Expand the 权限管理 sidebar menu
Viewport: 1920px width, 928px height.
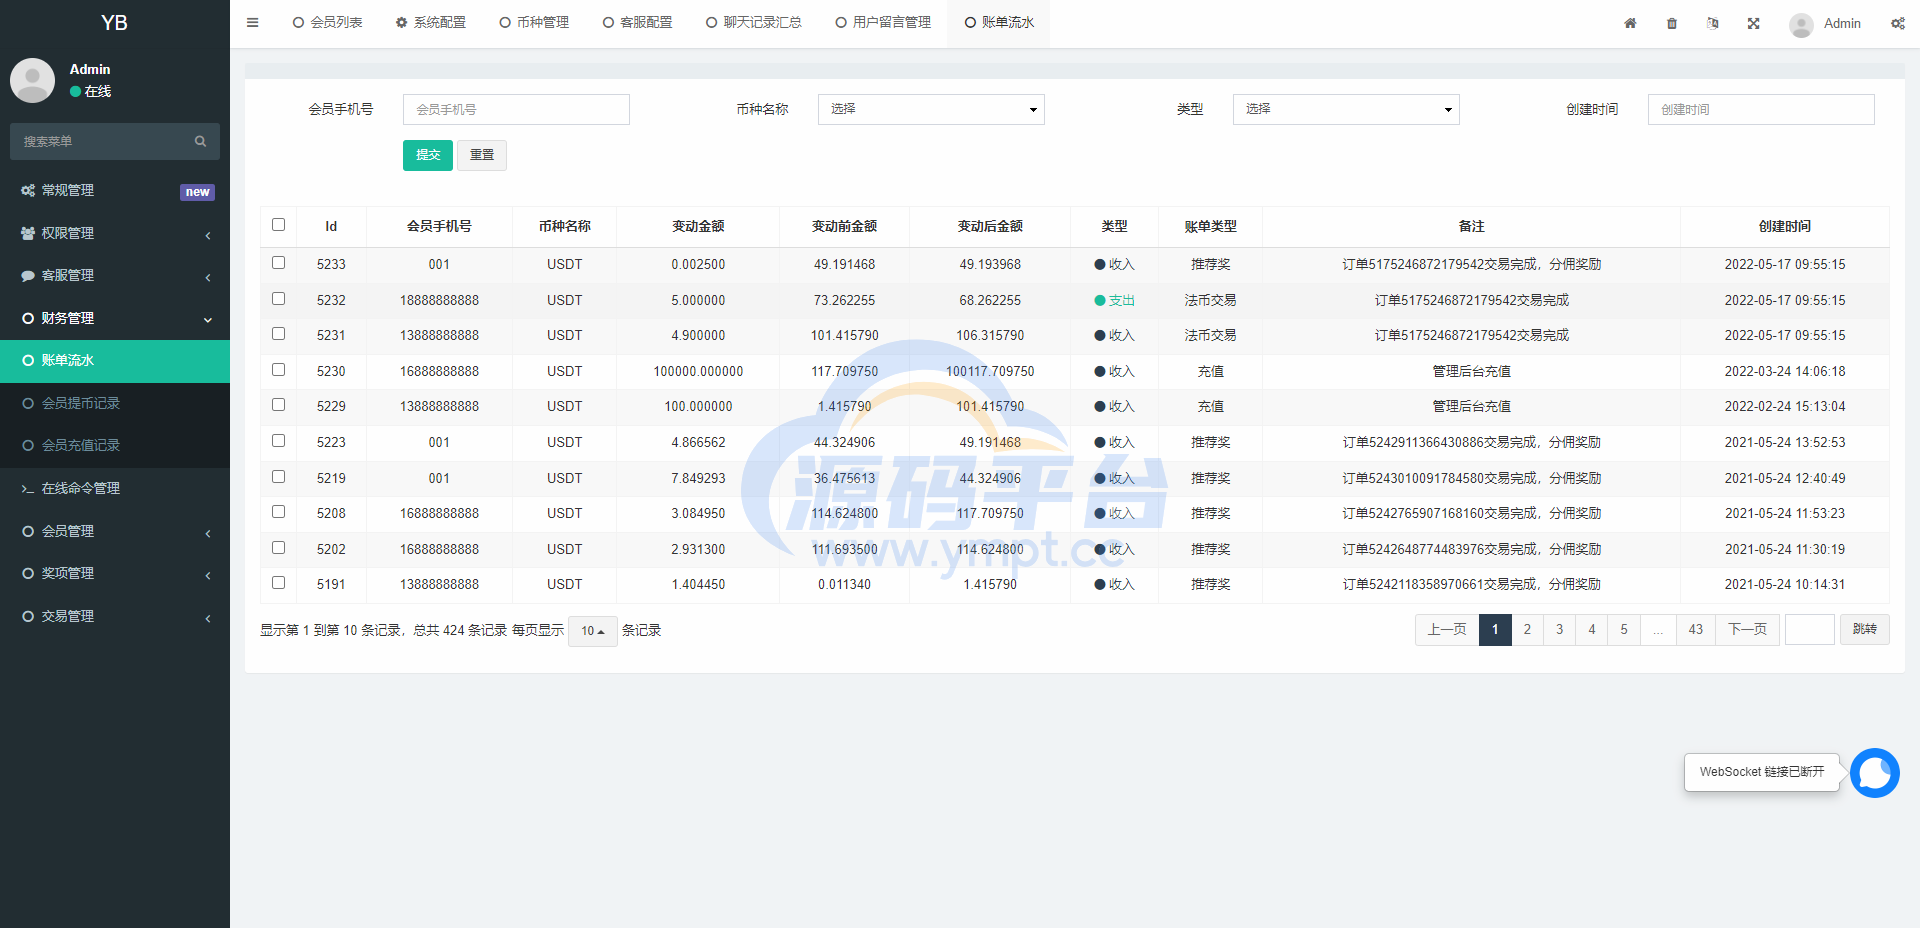[x=115, y=233]
